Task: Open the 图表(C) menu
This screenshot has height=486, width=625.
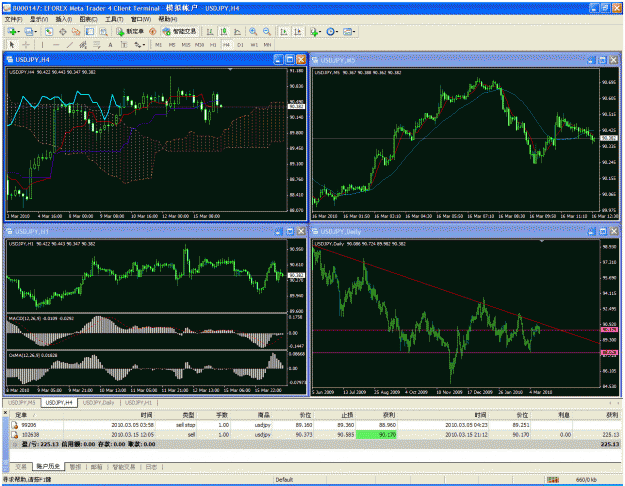Action: click(88, 19)
